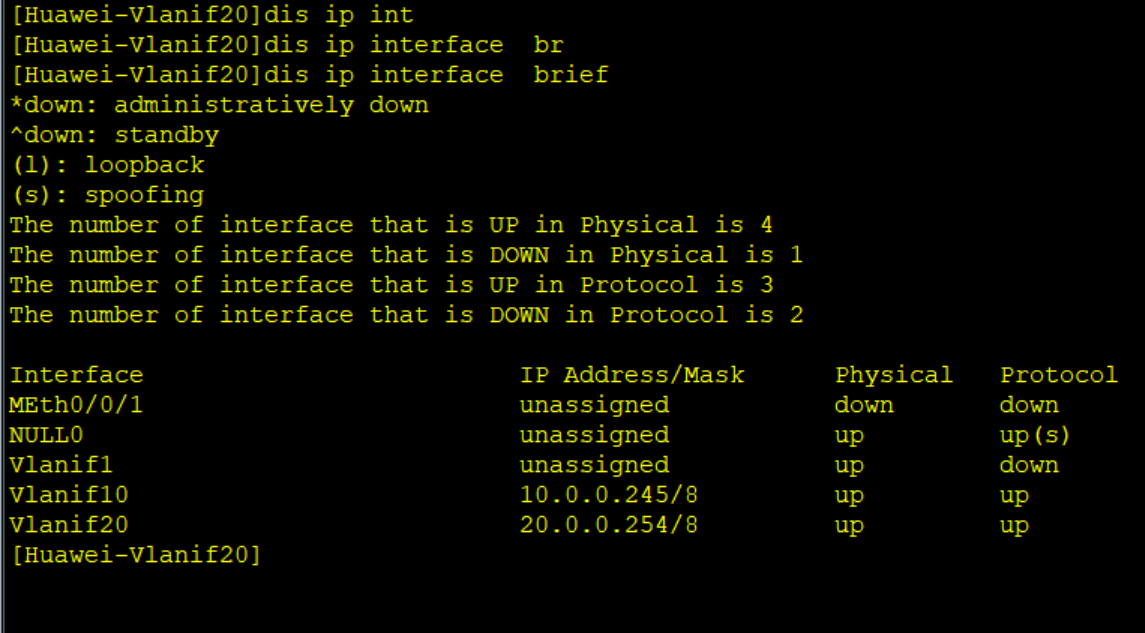Click the Protocol column header
The image size is (1145, 633).
click(1058, 375)
